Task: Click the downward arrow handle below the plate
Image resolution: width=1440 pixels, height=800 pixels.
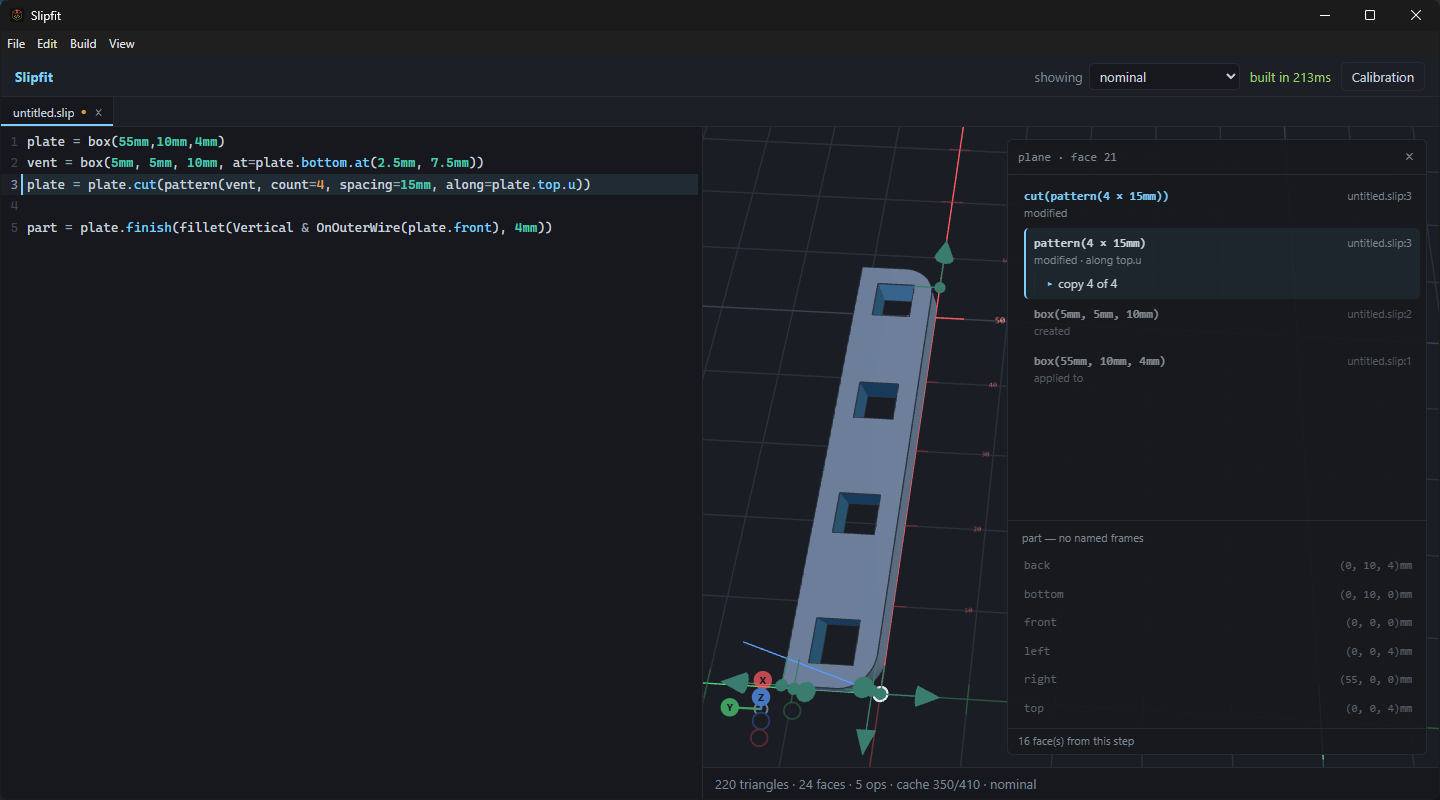Action: click(x=866, y=741)
